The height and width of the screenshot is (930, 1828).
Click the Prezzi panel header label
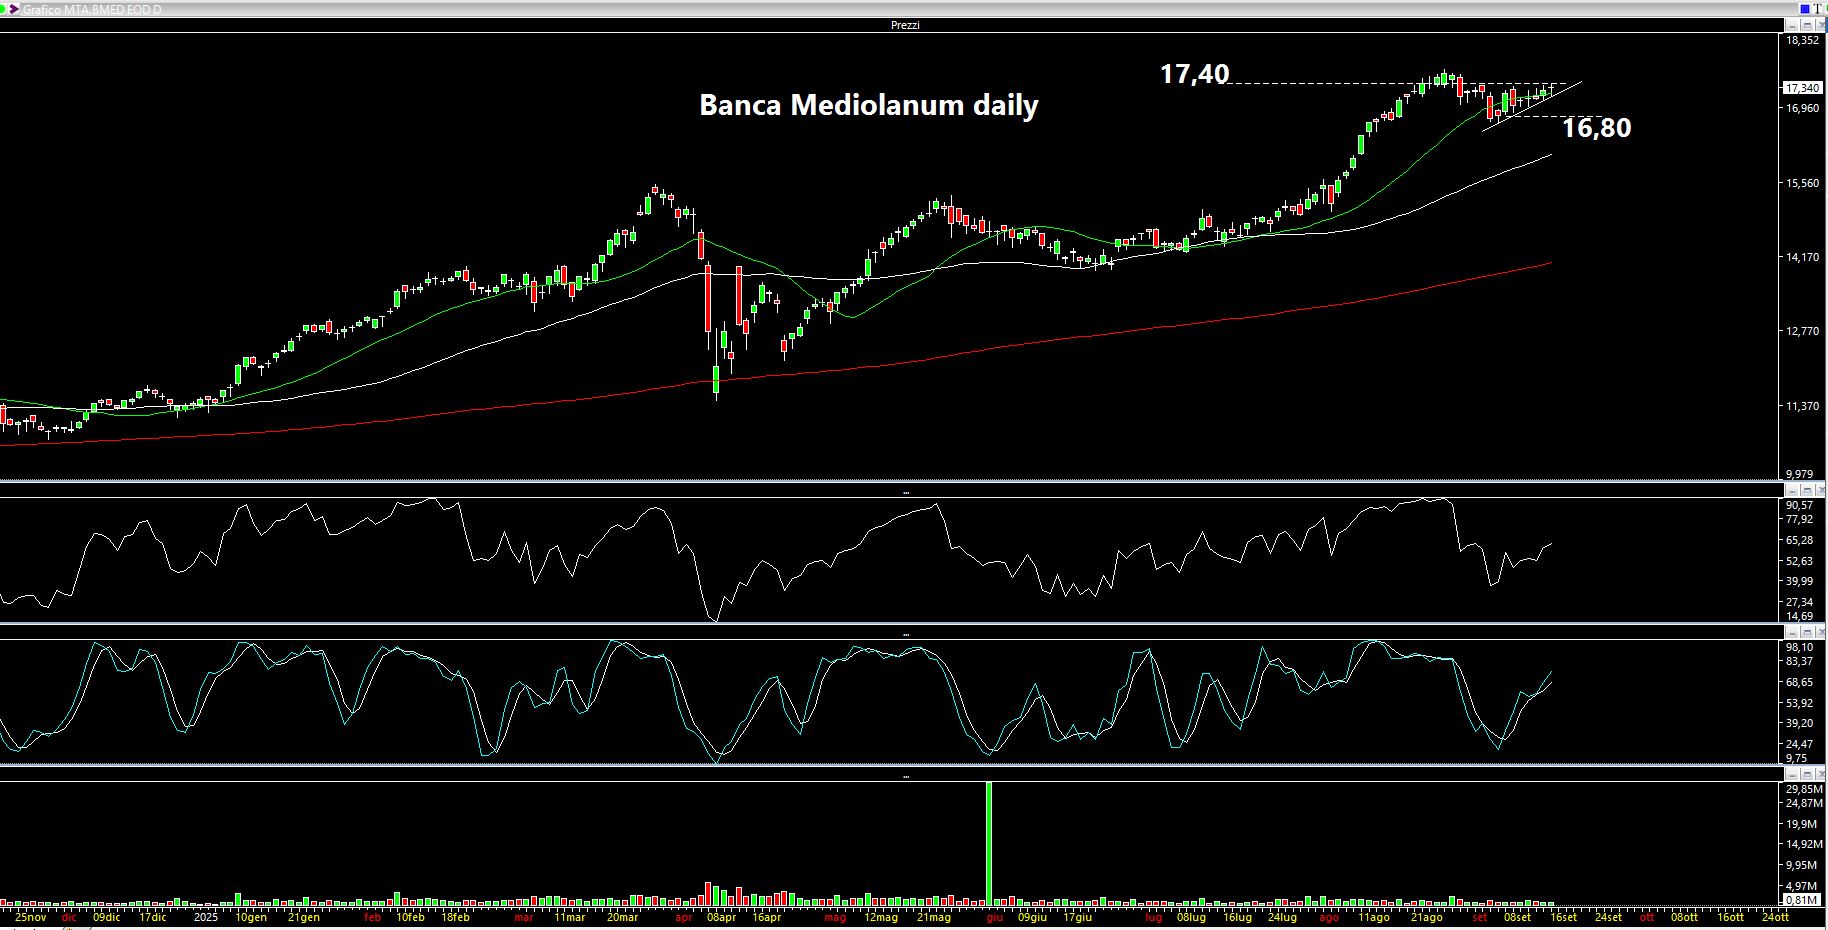[x=905, y=25]
